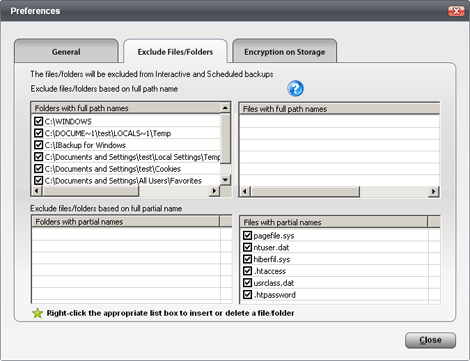Uncheck C:\IBackup for Windows checkbox
Screen dimensions: 470x361
[39, 145]
